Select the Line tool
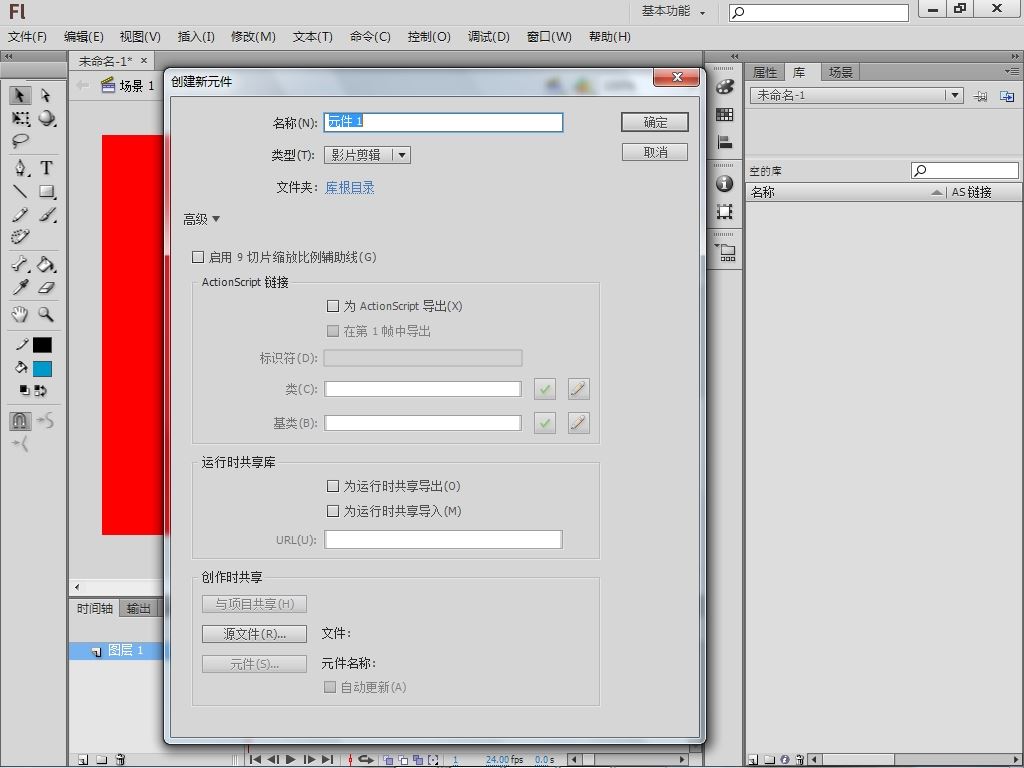Screen dimensions: 1024x768 20,191
